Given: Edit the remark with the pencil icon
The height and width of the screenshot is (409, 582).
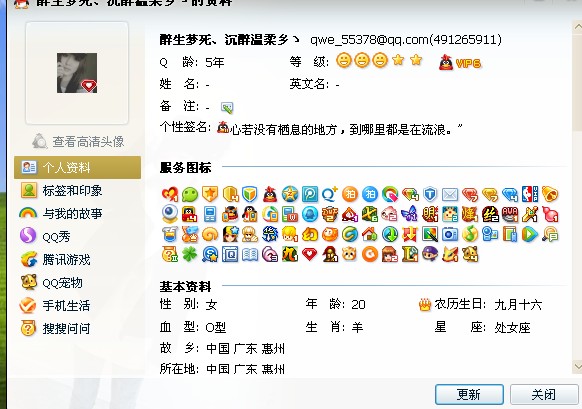Looking at the screenshot, I should coord(227,107).
